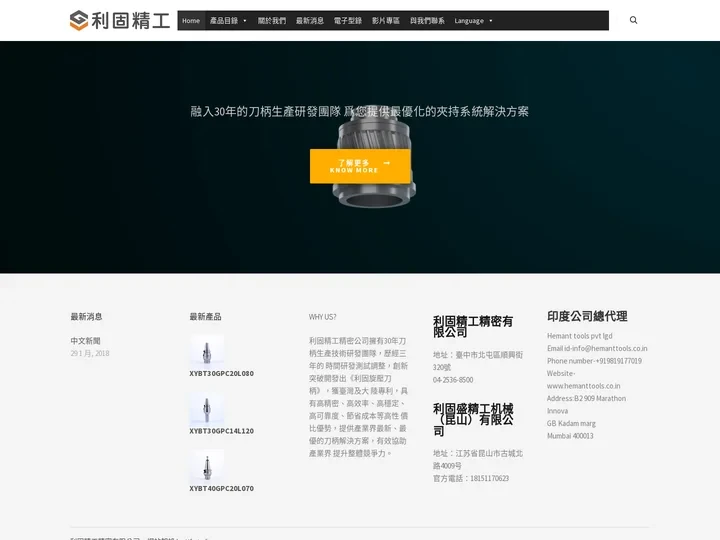720x540 pixels.
Task: Expand the Language dropdown
Action: [x=473, y=21]
